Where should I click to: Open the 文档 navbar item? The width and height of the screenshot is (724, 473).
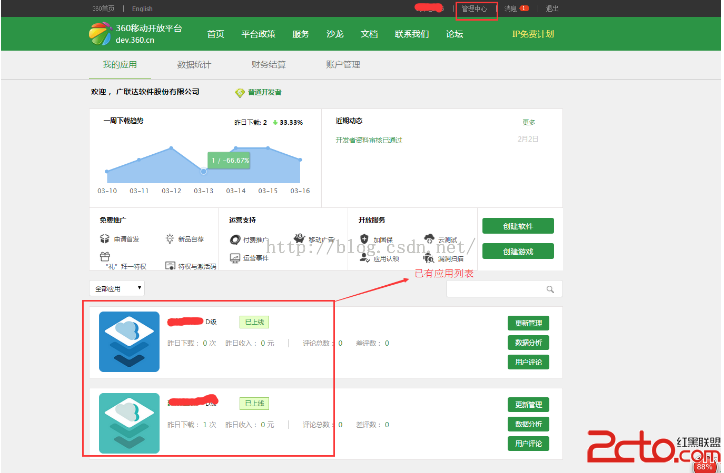(x=369, y=34)
